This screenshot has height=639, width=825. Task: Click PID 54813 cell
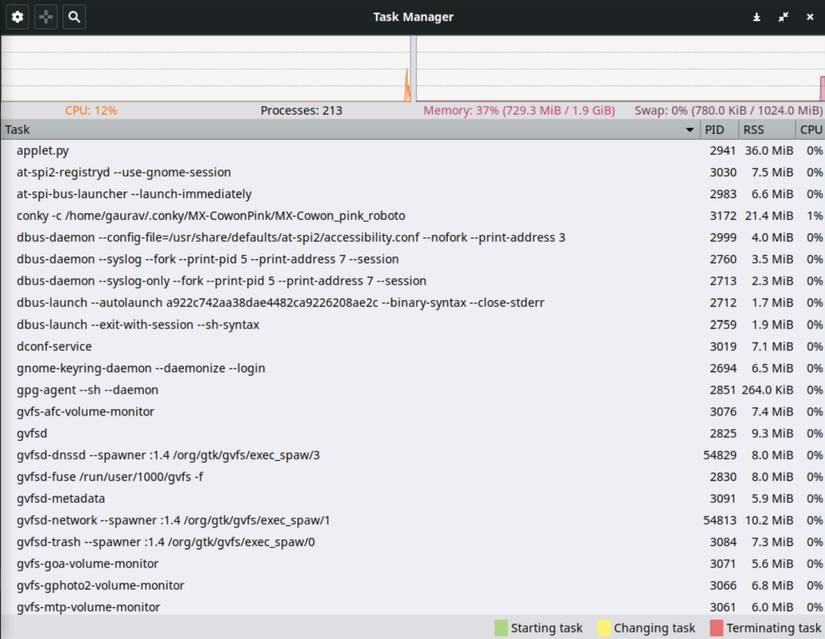(x=720, y=521)
